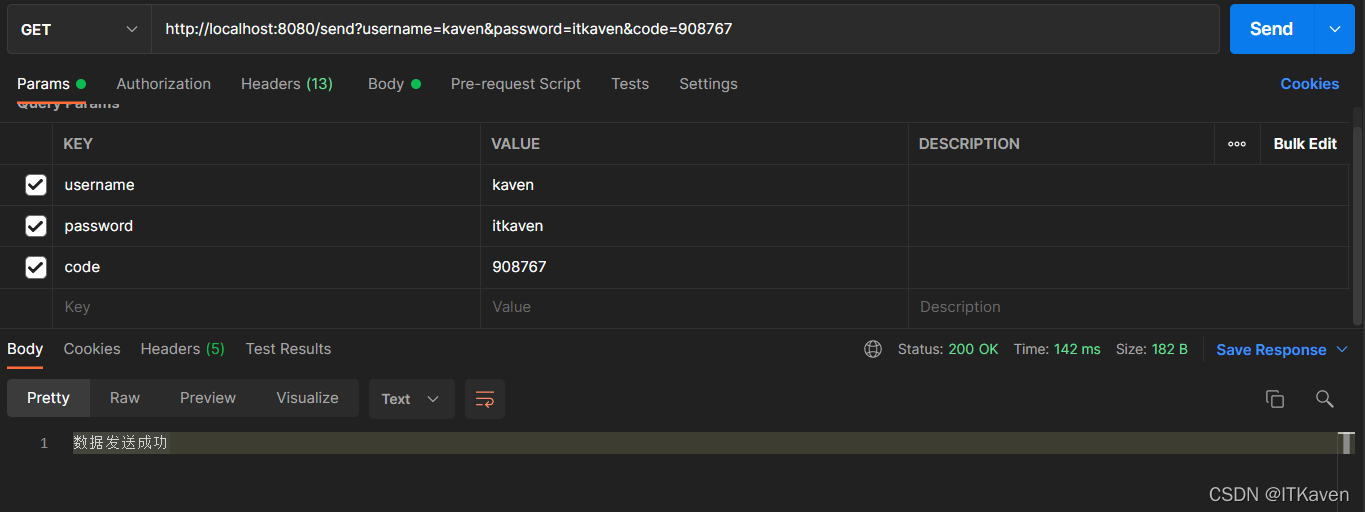This screenshot has width=1365, height=512.
Task: Click the empty Value placeholder field
Action: (x=694, y=307)
